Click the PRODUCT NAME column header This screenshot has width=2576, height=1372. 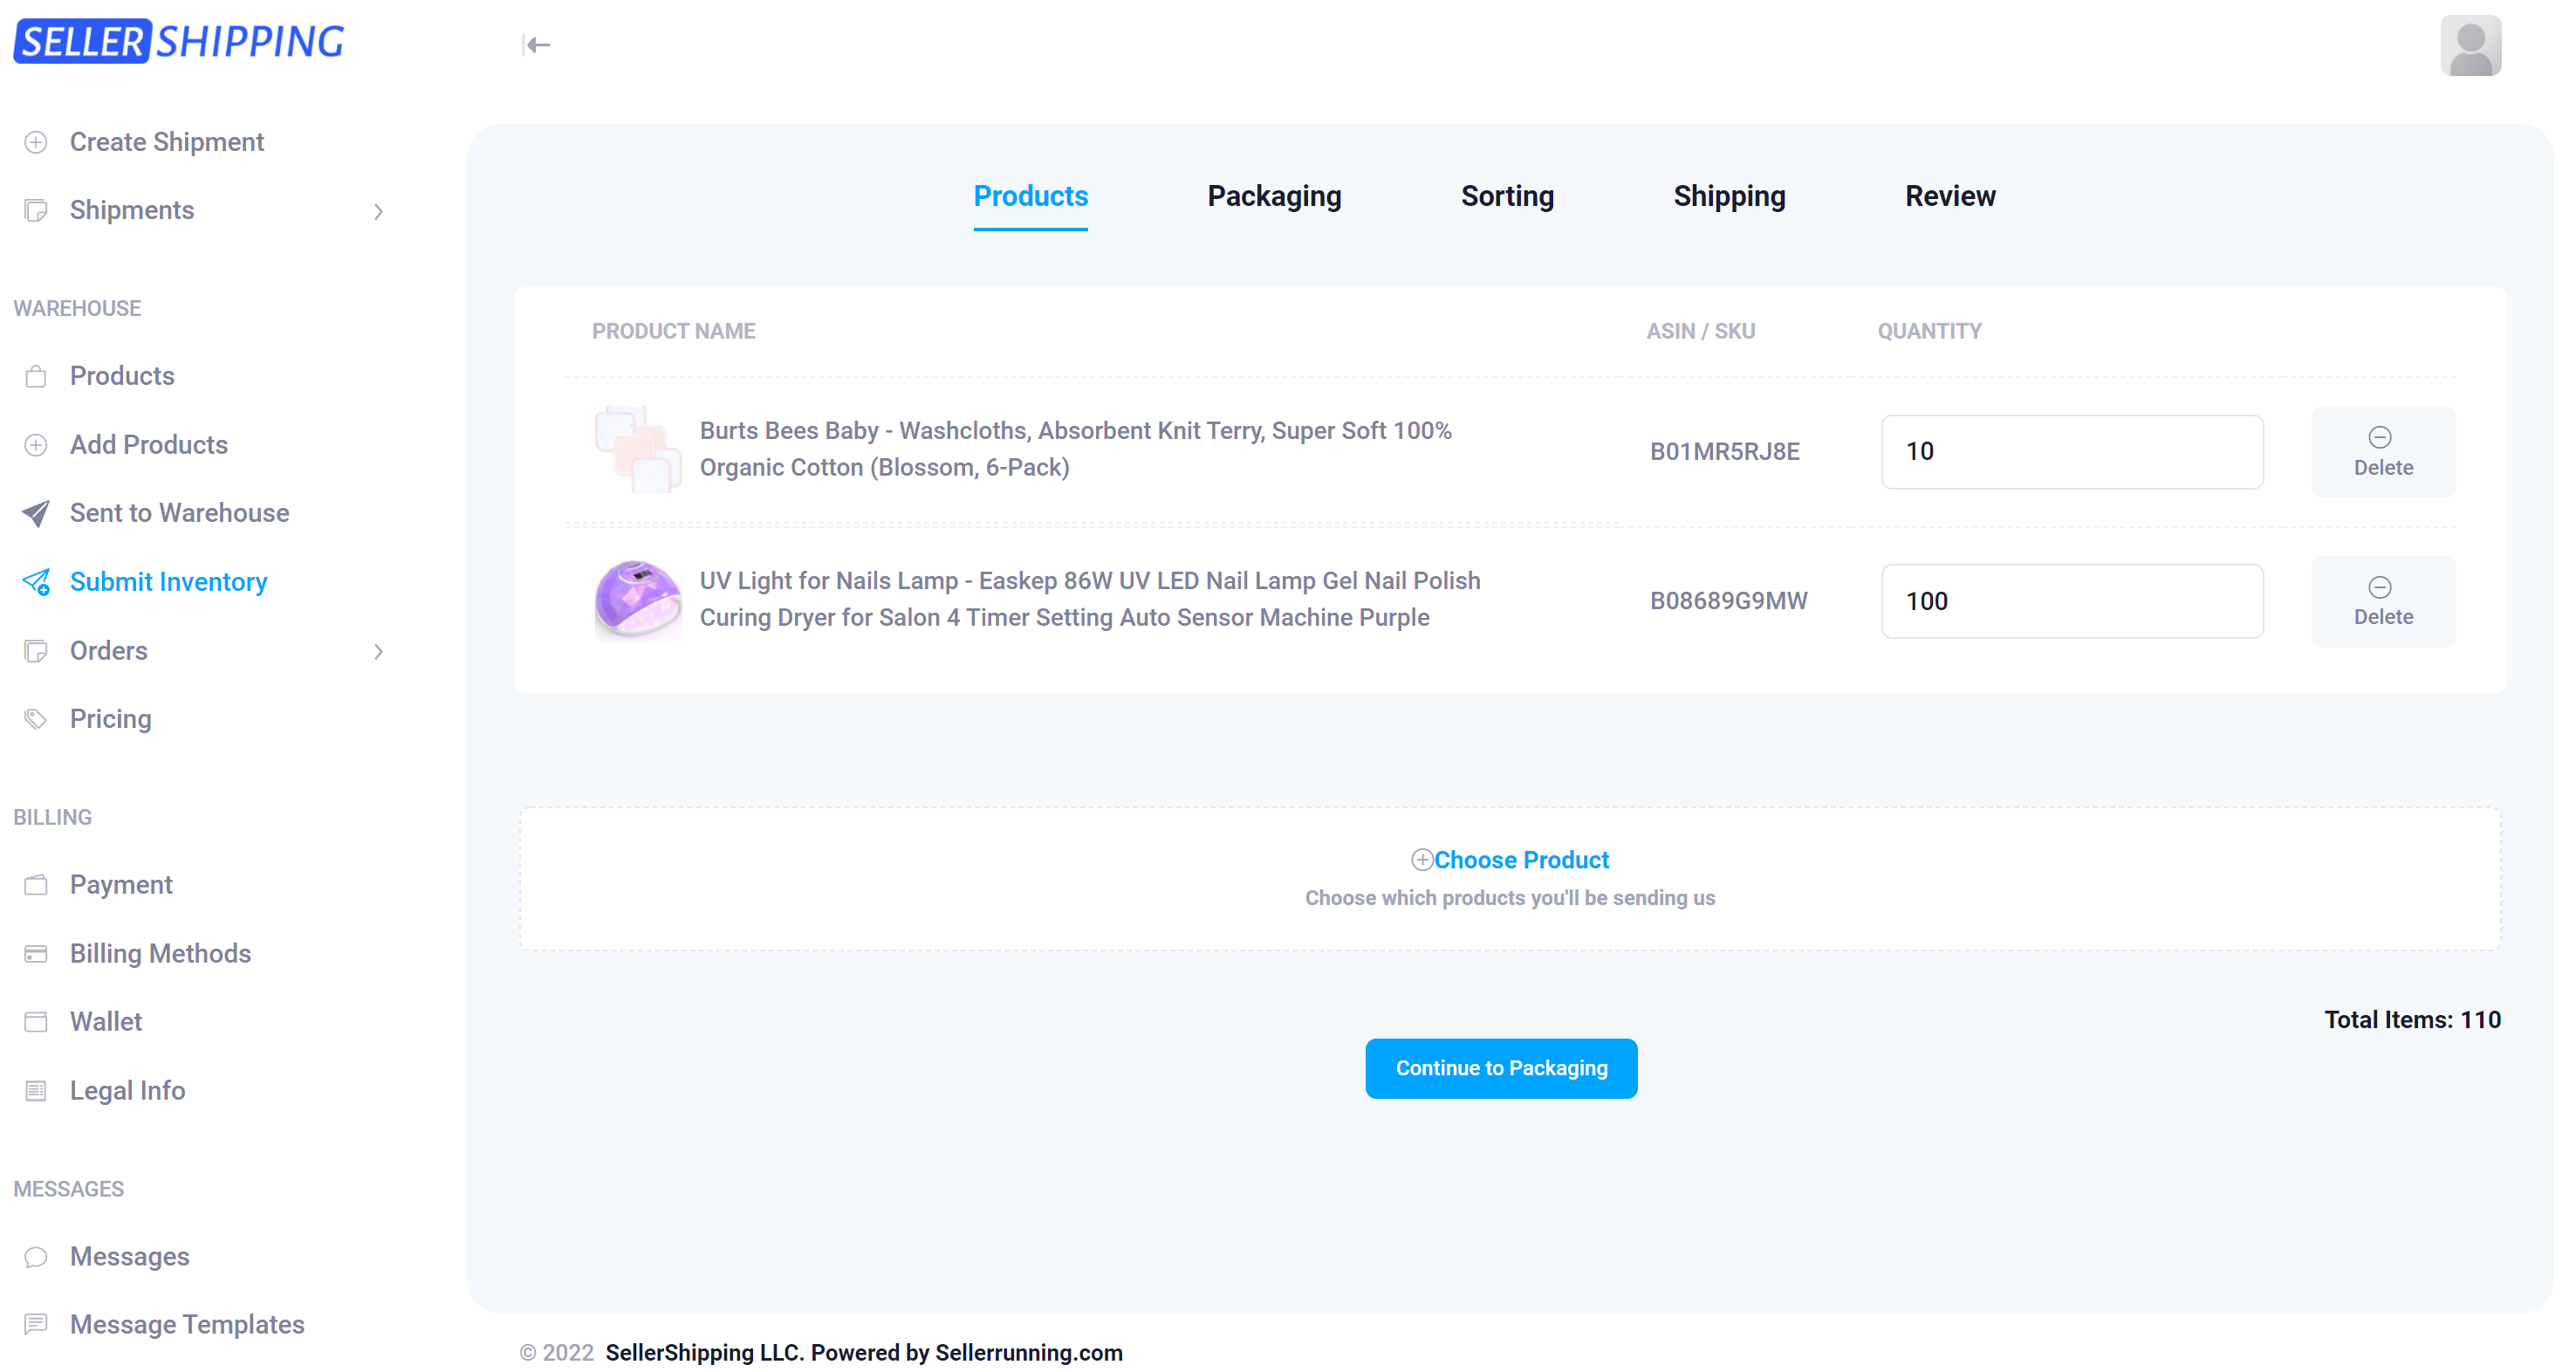tap(673, 331)
